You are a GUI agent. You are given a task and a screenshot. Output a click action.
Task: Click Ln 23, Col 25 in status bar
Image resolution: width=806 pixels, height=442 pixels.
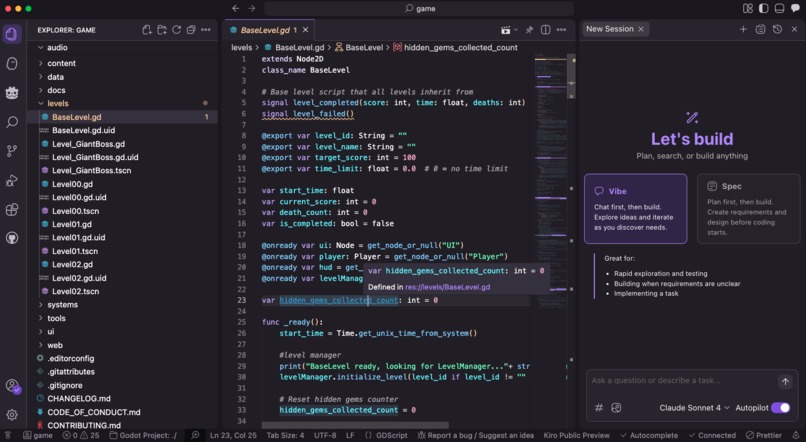click(233, 435)
